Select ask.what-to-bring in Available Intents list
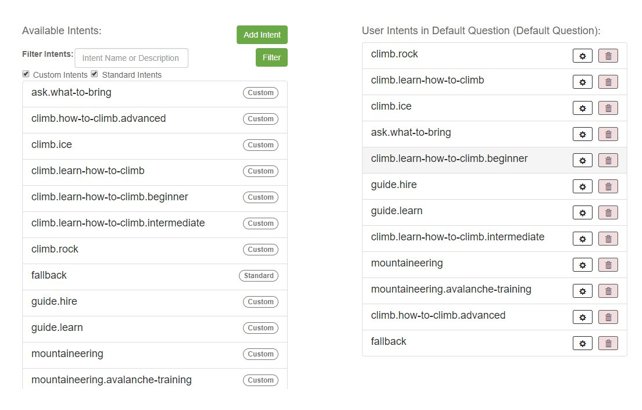Image resolution: width=642 pixels, height=410 pixels. (x=155, y=93)
